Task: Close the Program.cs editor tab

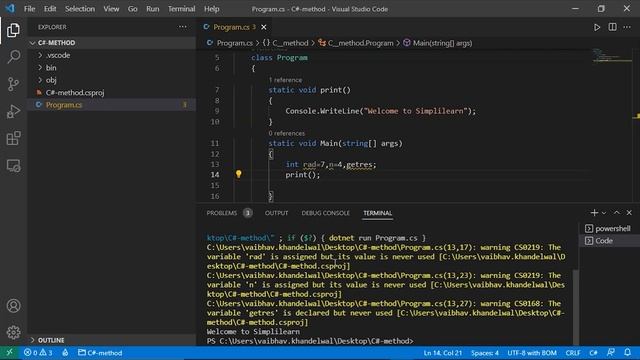Action: tap(264, 27)
